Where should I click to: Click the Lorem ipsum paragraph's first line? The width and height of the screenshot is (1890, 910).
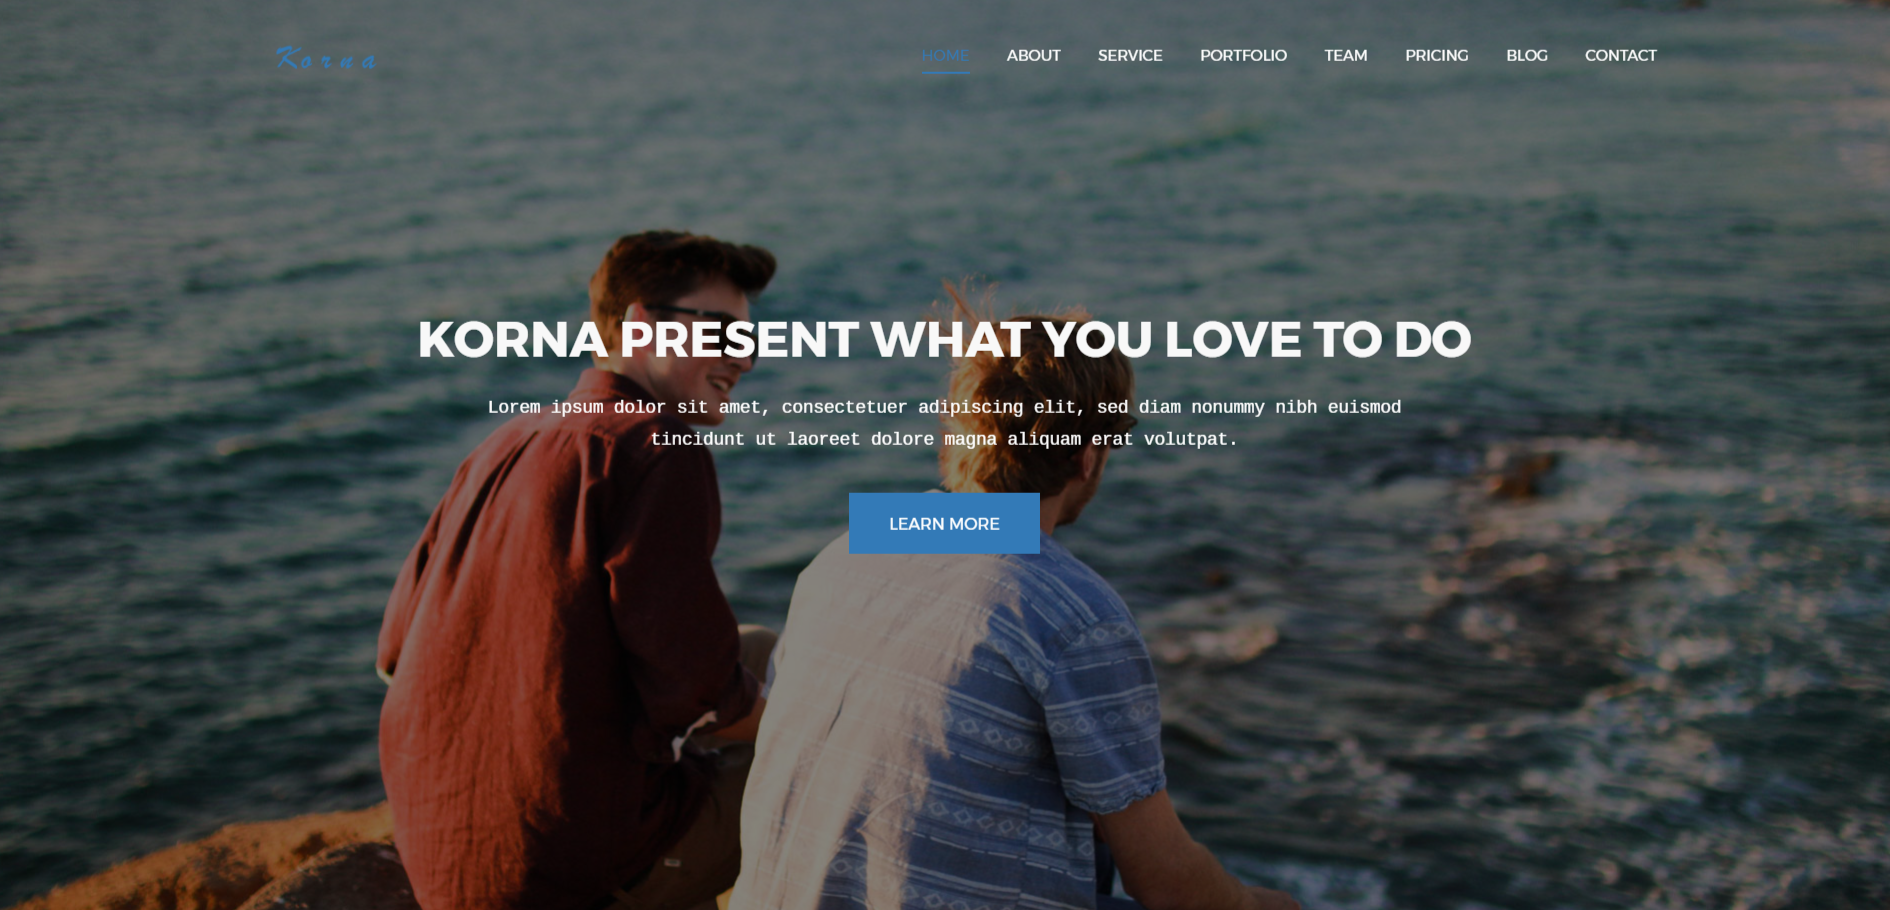pyautogui.click(x=944, y=407)
